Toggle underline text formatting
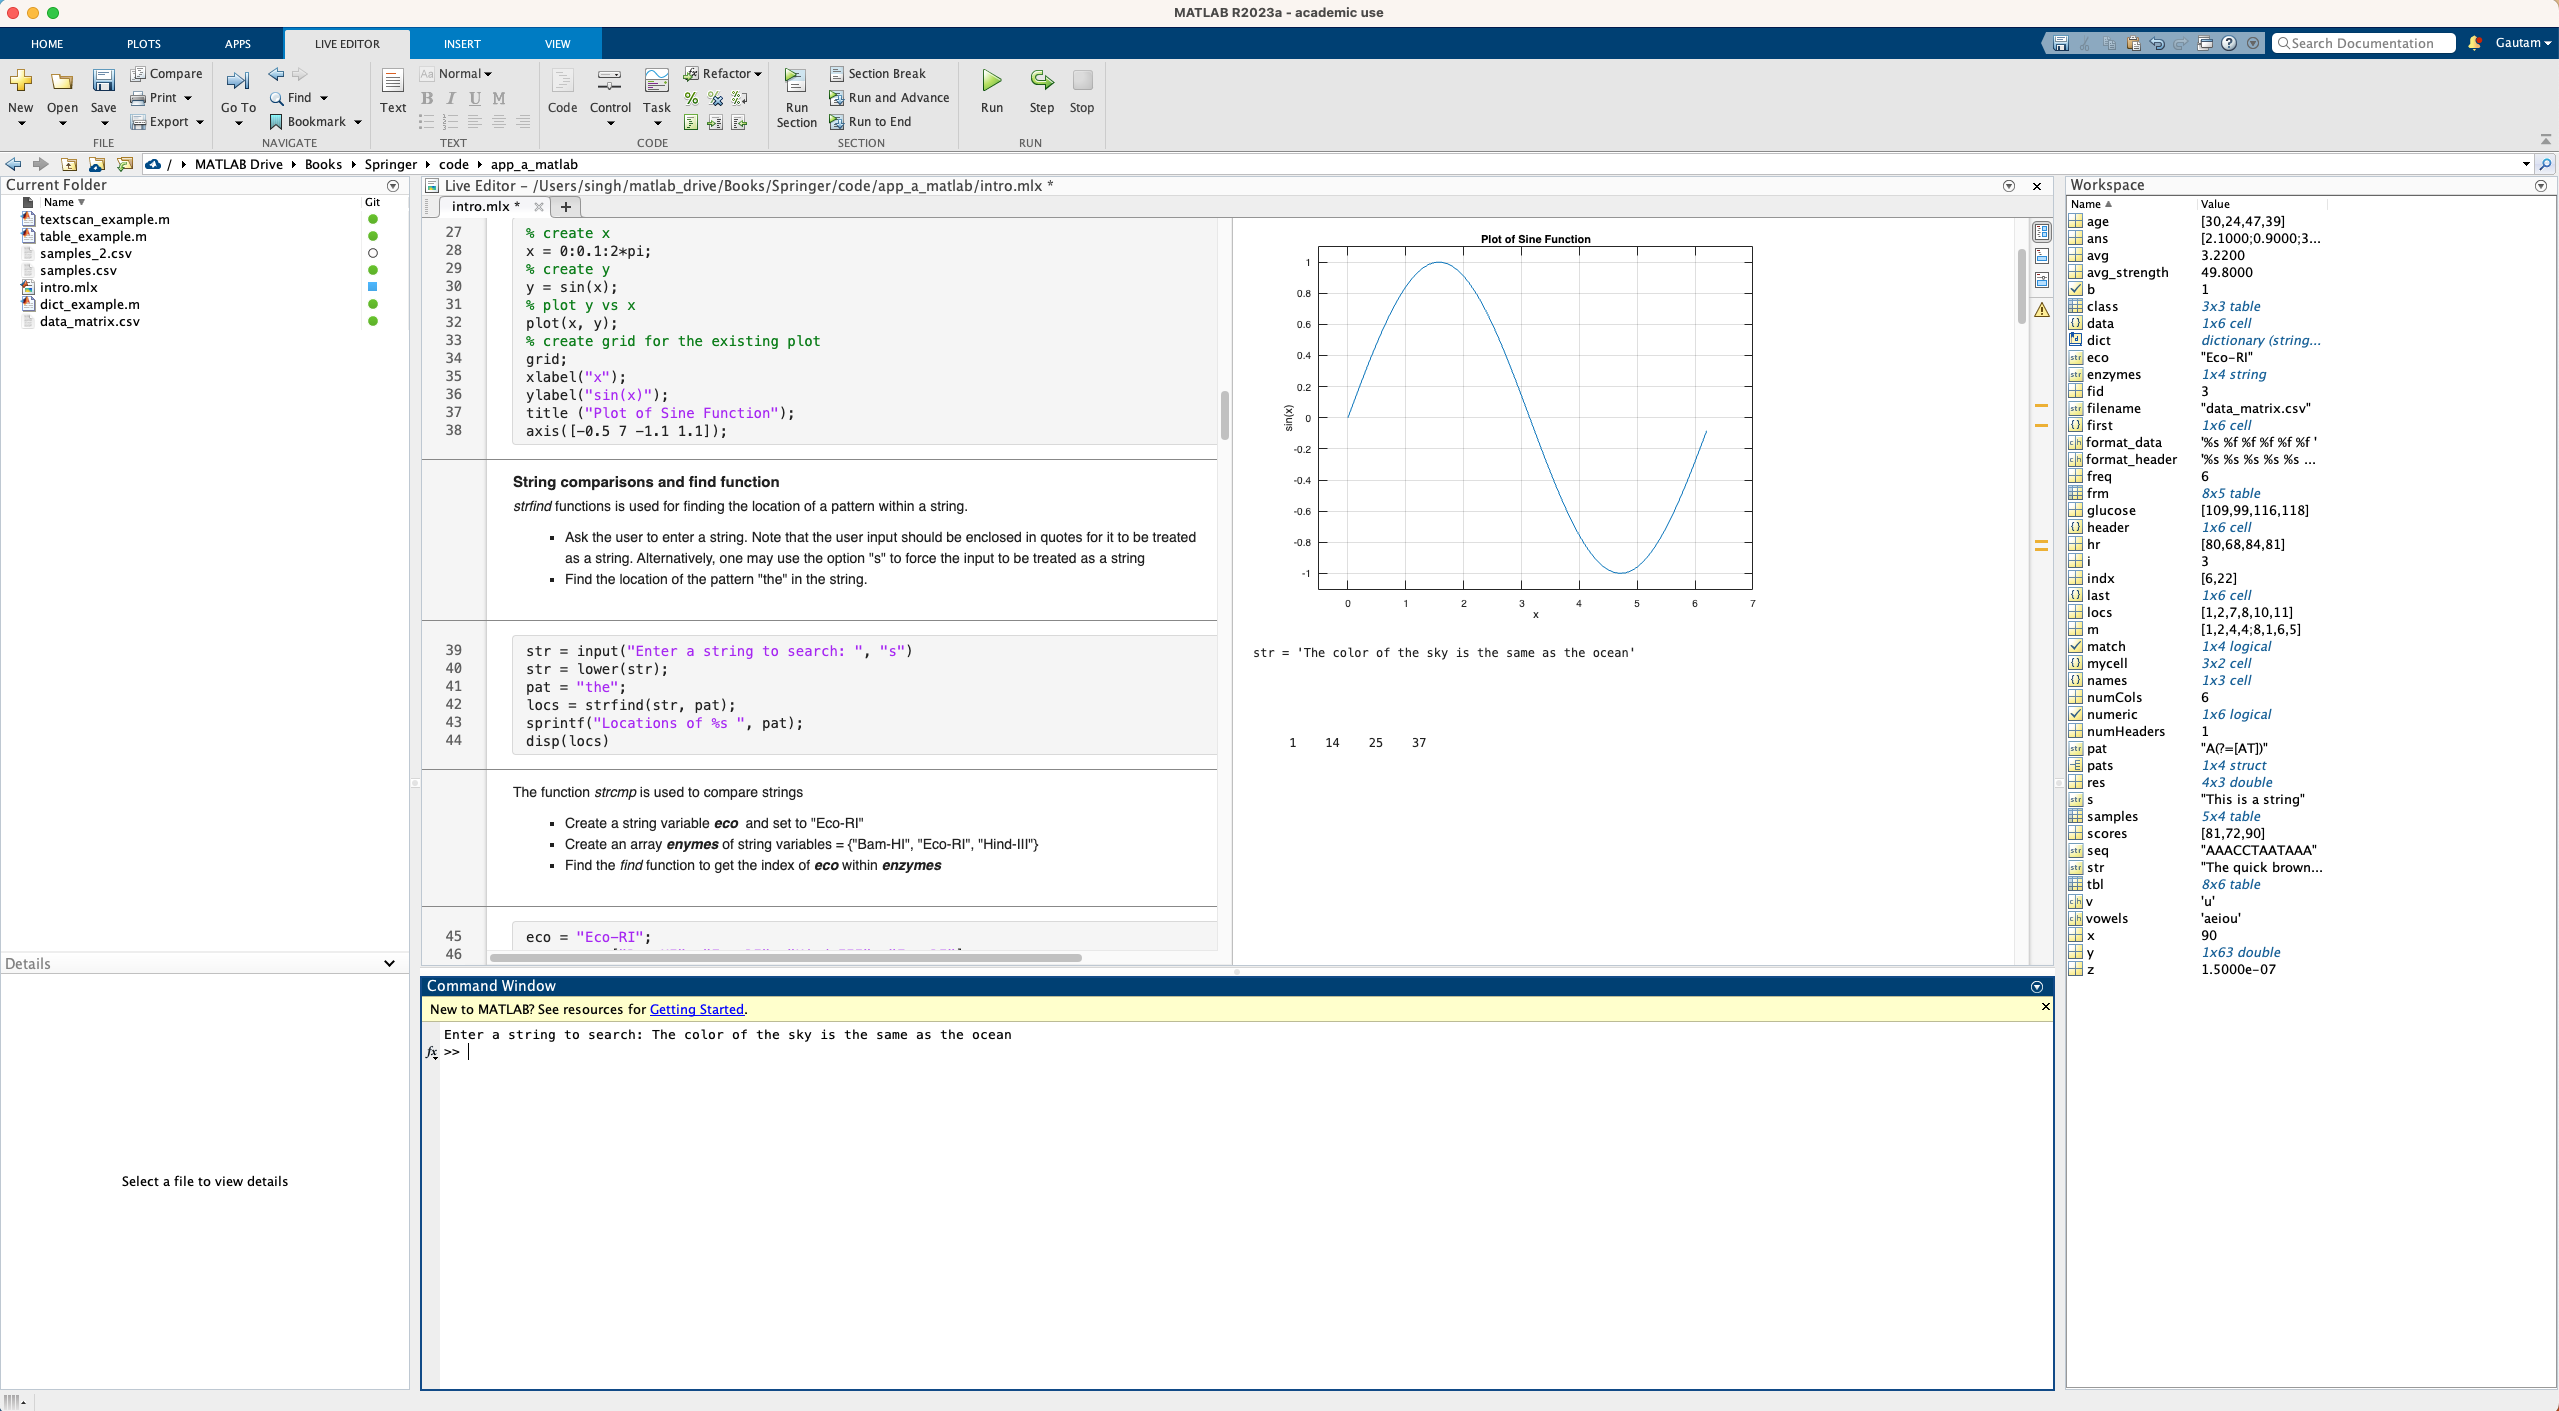Viewport: 2559px width, 1411px height. tap(475, 98)
